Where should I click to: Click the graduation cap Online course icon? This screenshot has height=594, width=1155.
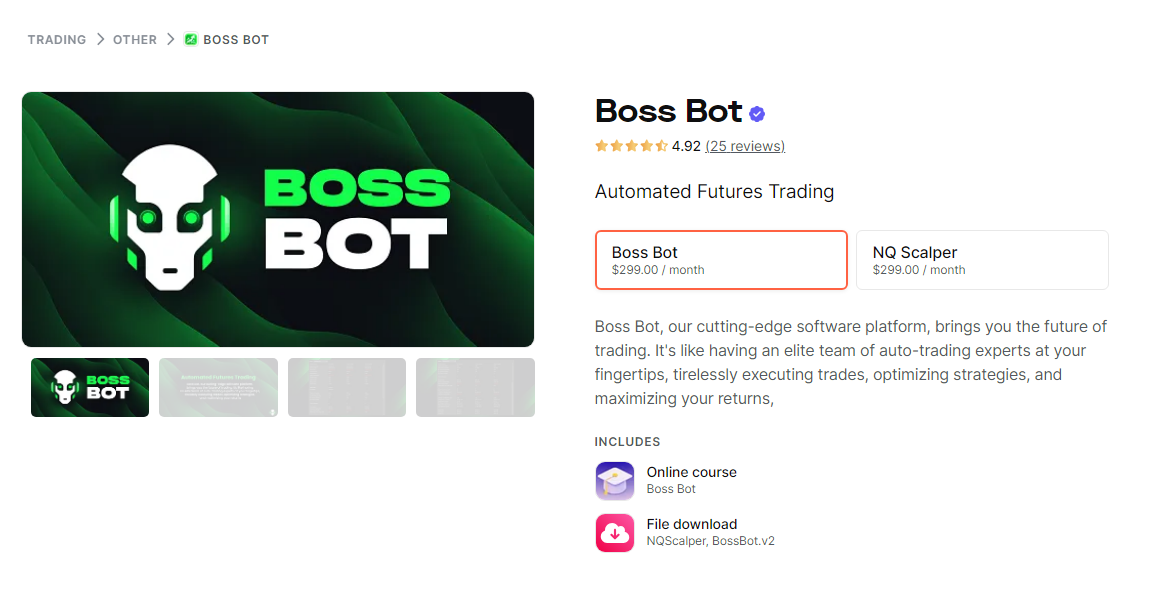pos(614,480)
